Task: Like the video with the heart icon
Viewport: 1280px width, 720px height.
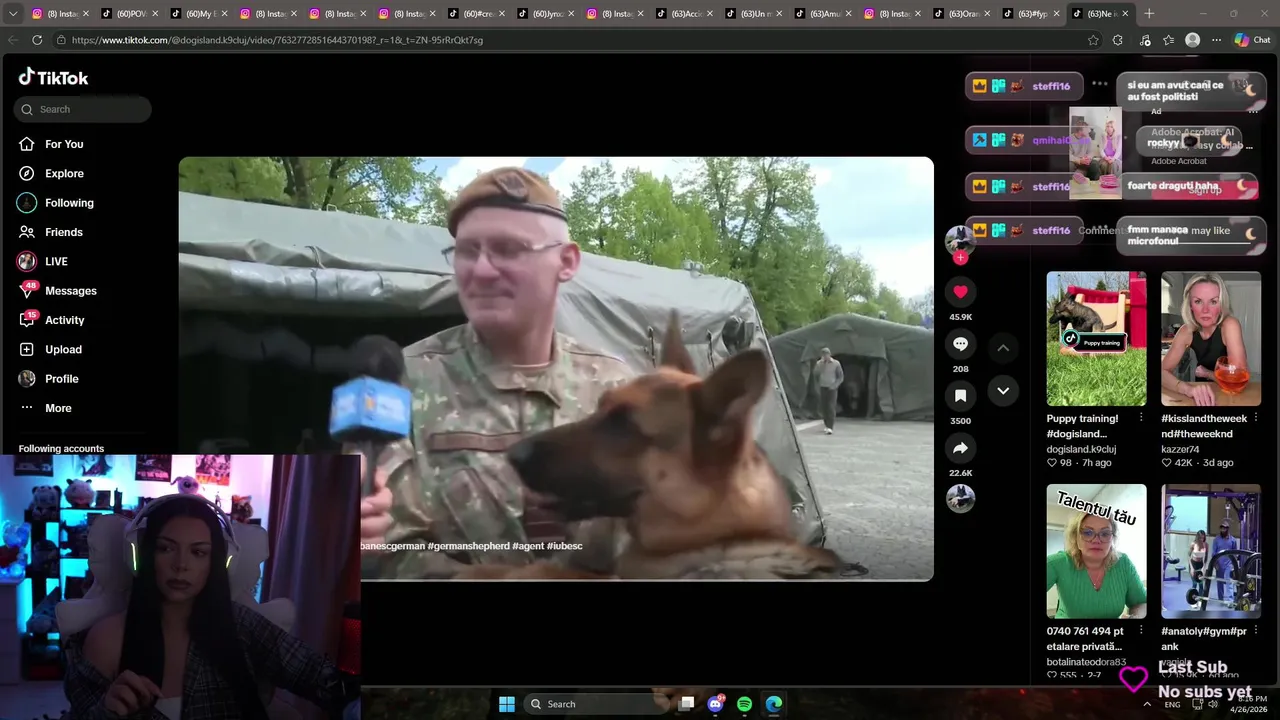Action: pos(960,292)
